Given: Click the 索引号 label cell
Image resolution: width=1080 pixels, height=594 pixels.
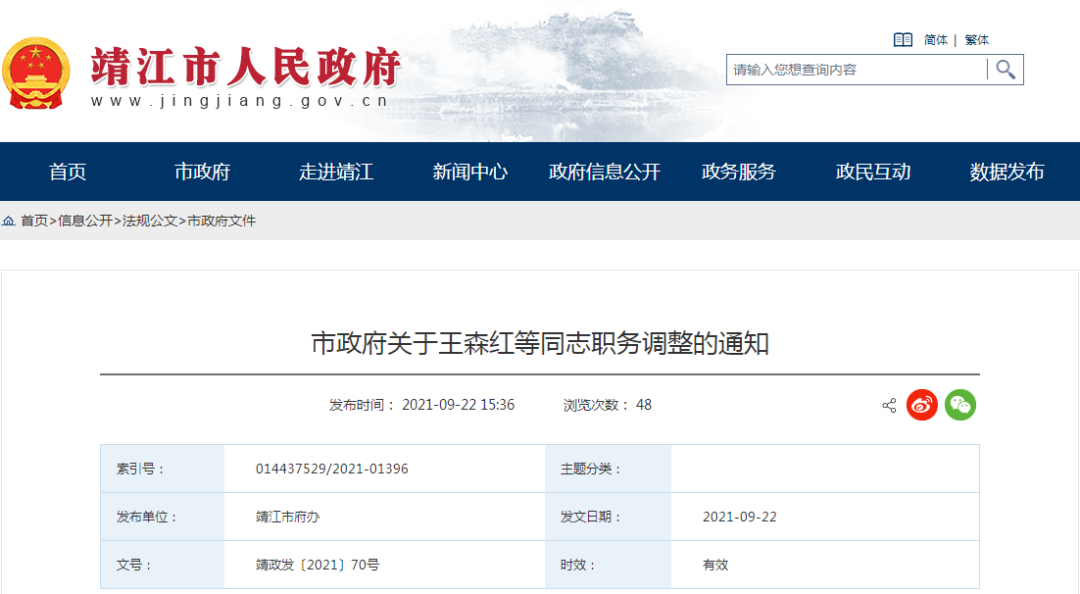Looking at the screenshot, I should click(x=163, y=469).
